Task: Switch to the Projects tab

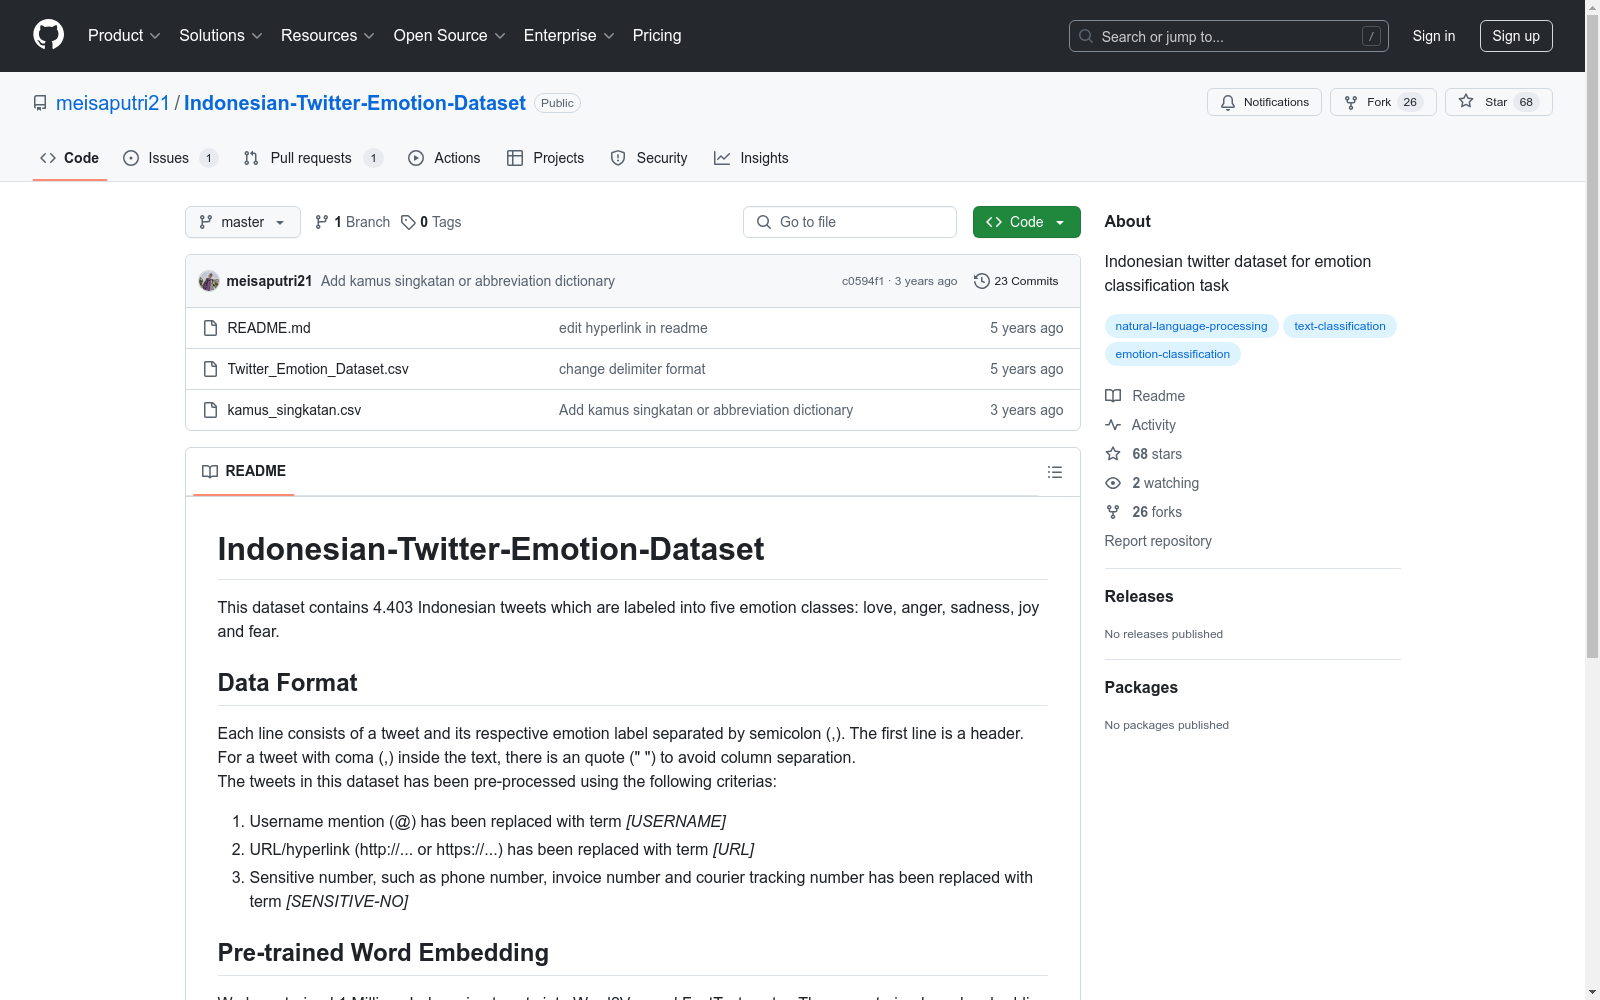Action: point(546,158)
